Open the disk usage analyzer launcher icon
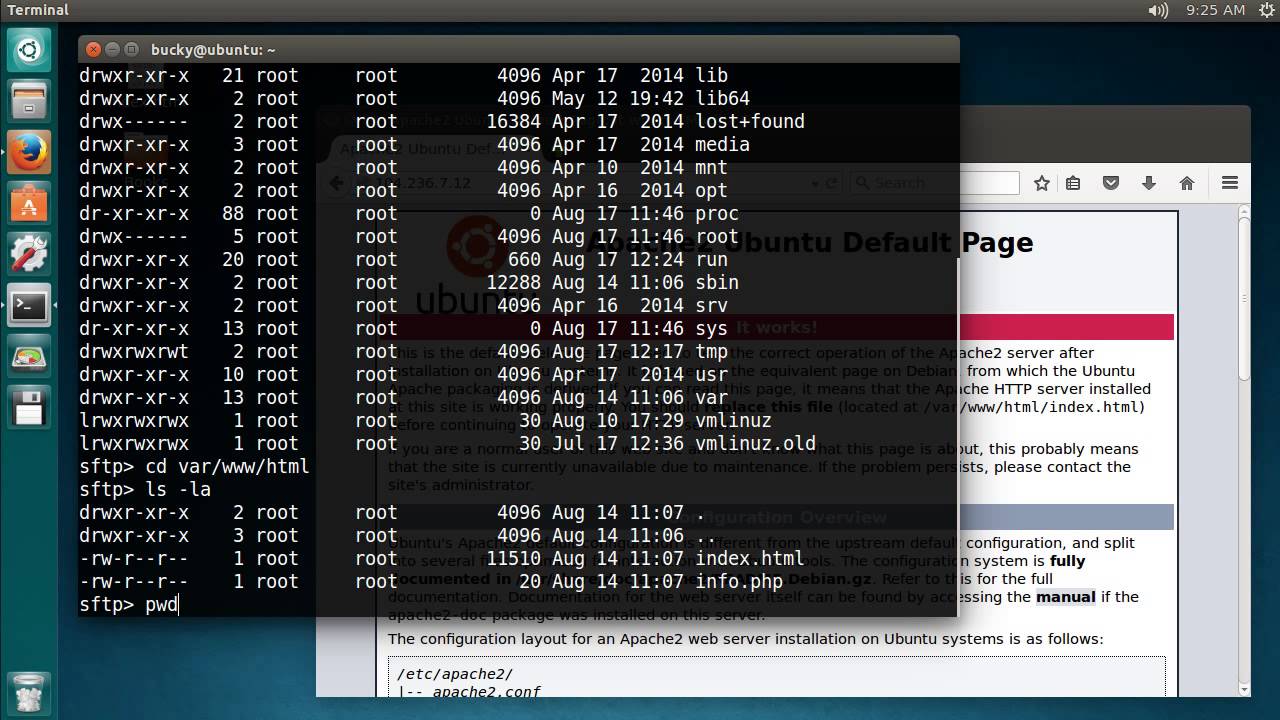 pyautogui.click(x=29, y=358)
